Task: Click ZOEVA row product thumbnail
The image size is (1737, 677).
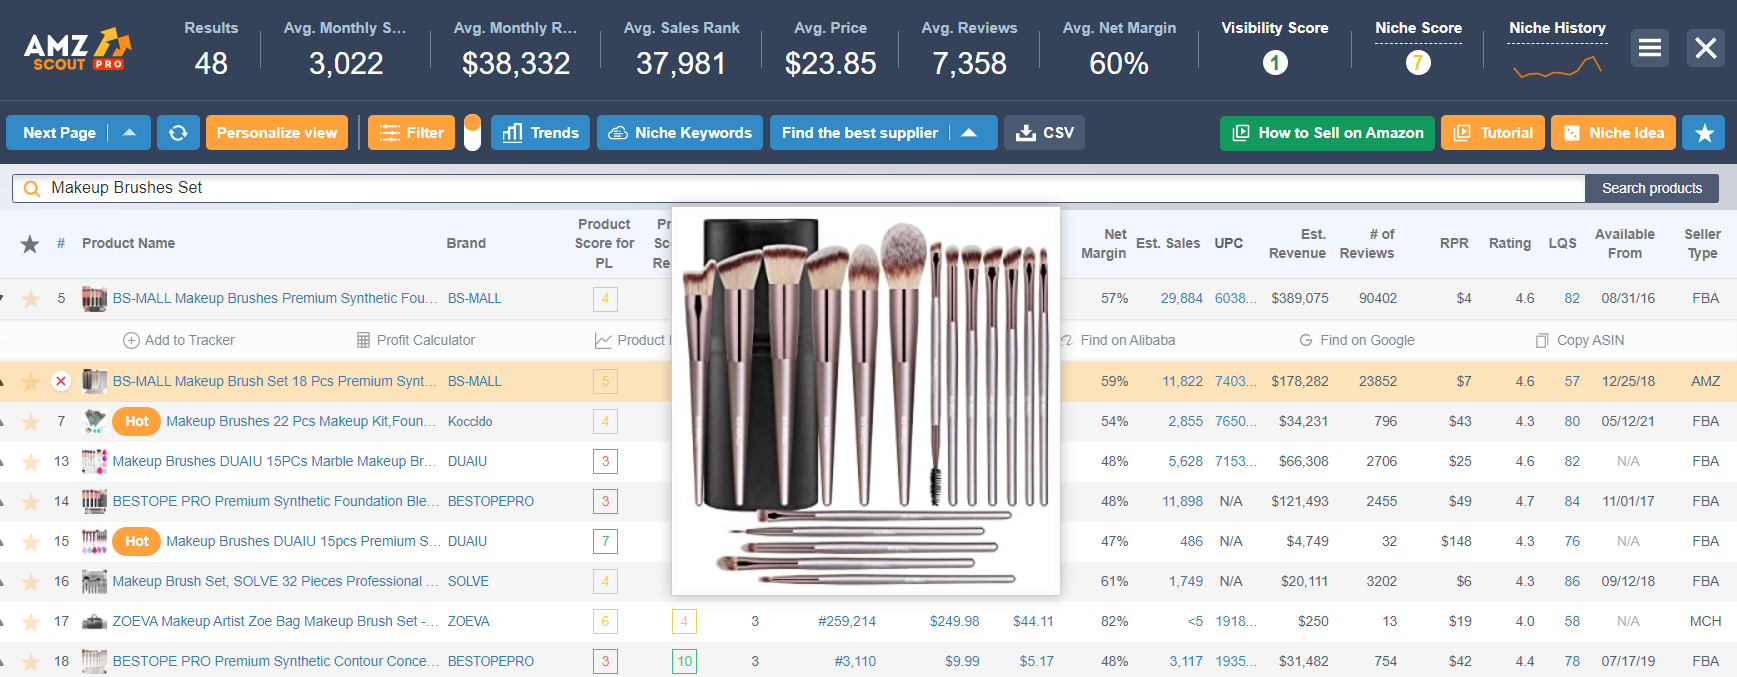Action: coord(94,621)
